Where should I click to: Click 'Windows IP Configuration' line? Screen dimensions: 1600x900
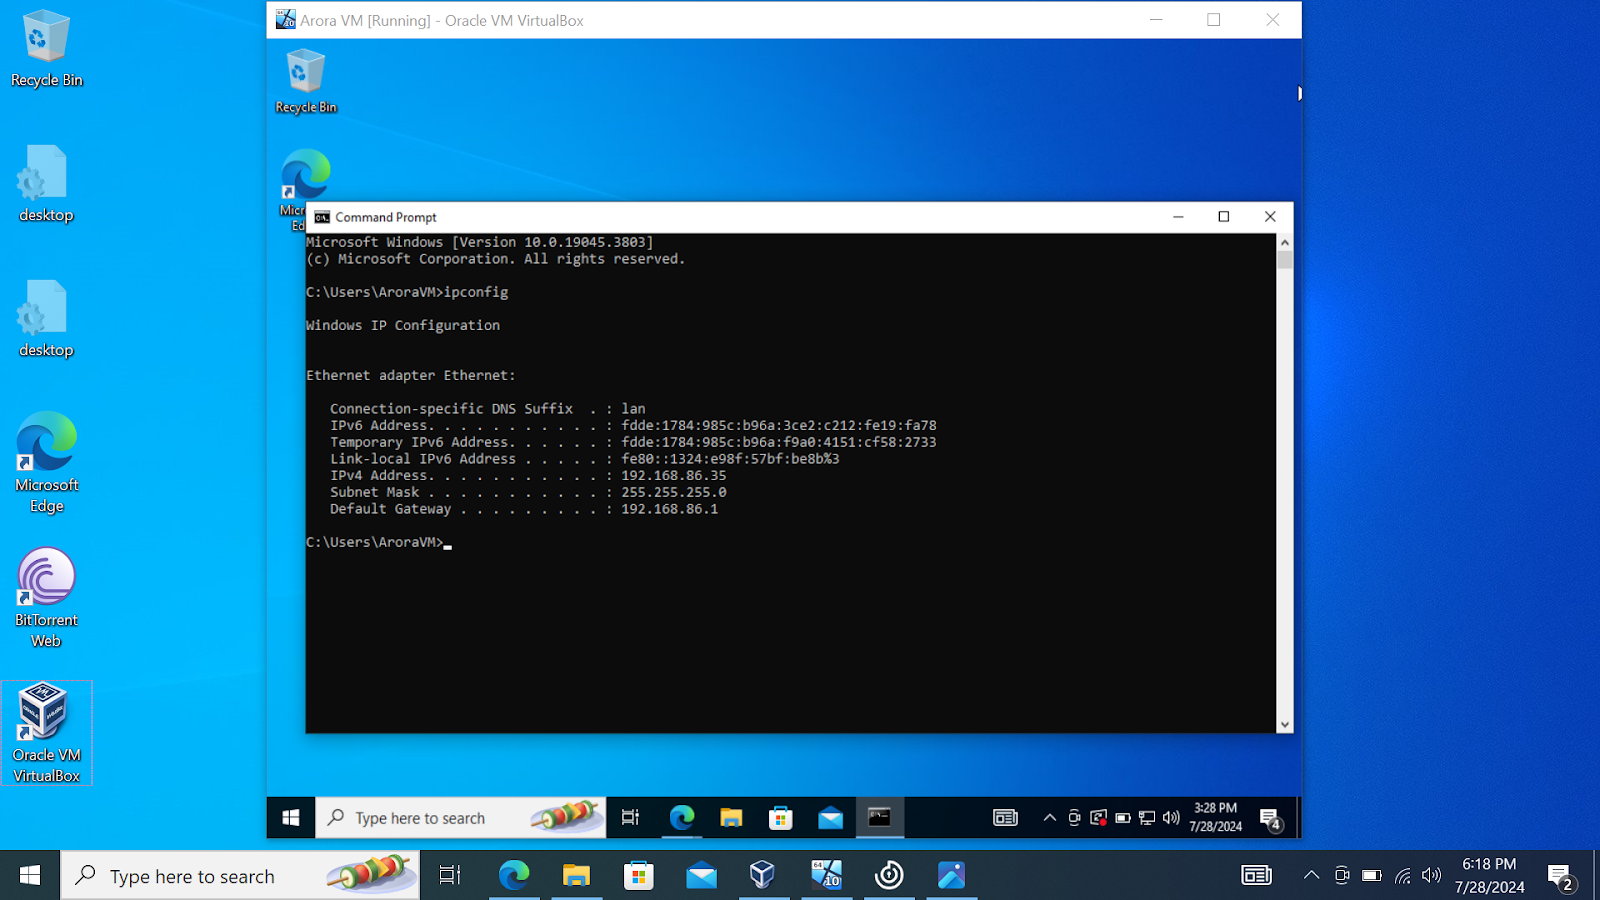pos(403,325)
